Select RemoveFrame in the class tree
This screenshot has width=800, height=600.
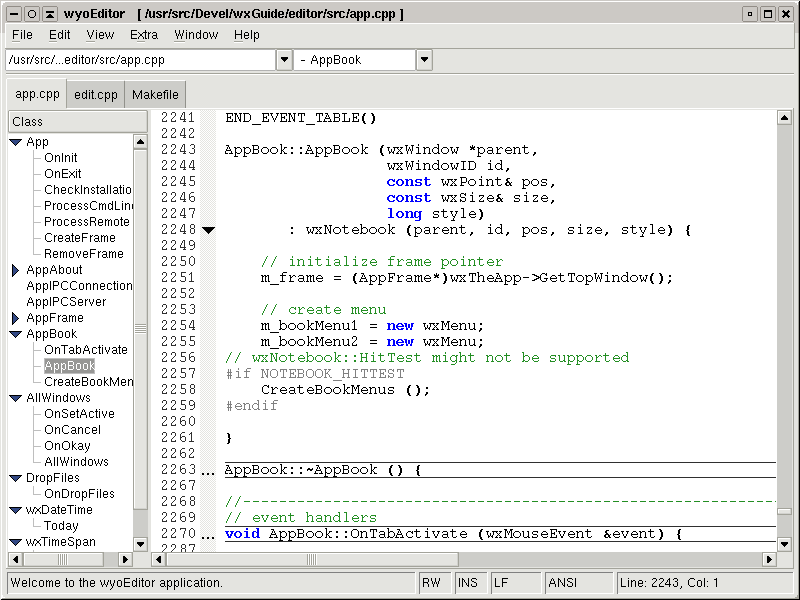84,254
